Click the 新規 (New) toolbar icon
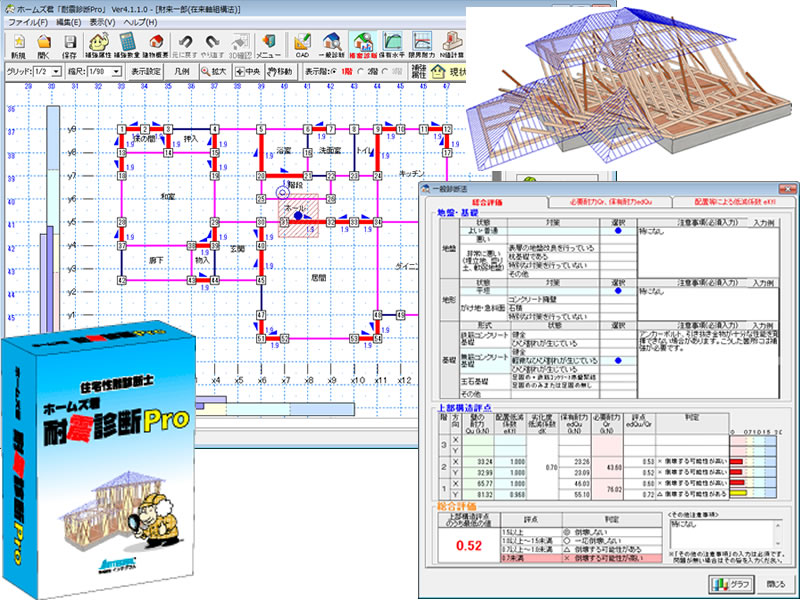The height and width of the screenshot is (600, 800). (x=18, y=45)
